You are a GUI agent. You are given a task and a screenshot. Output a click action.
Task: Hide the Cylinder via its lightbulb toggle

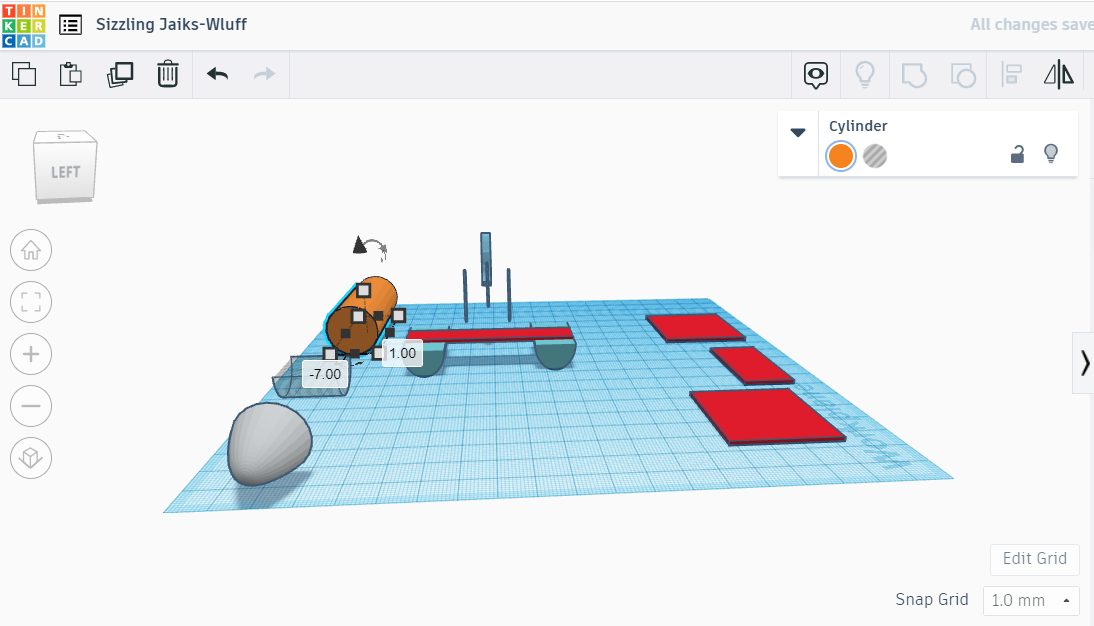[1051, 154]
